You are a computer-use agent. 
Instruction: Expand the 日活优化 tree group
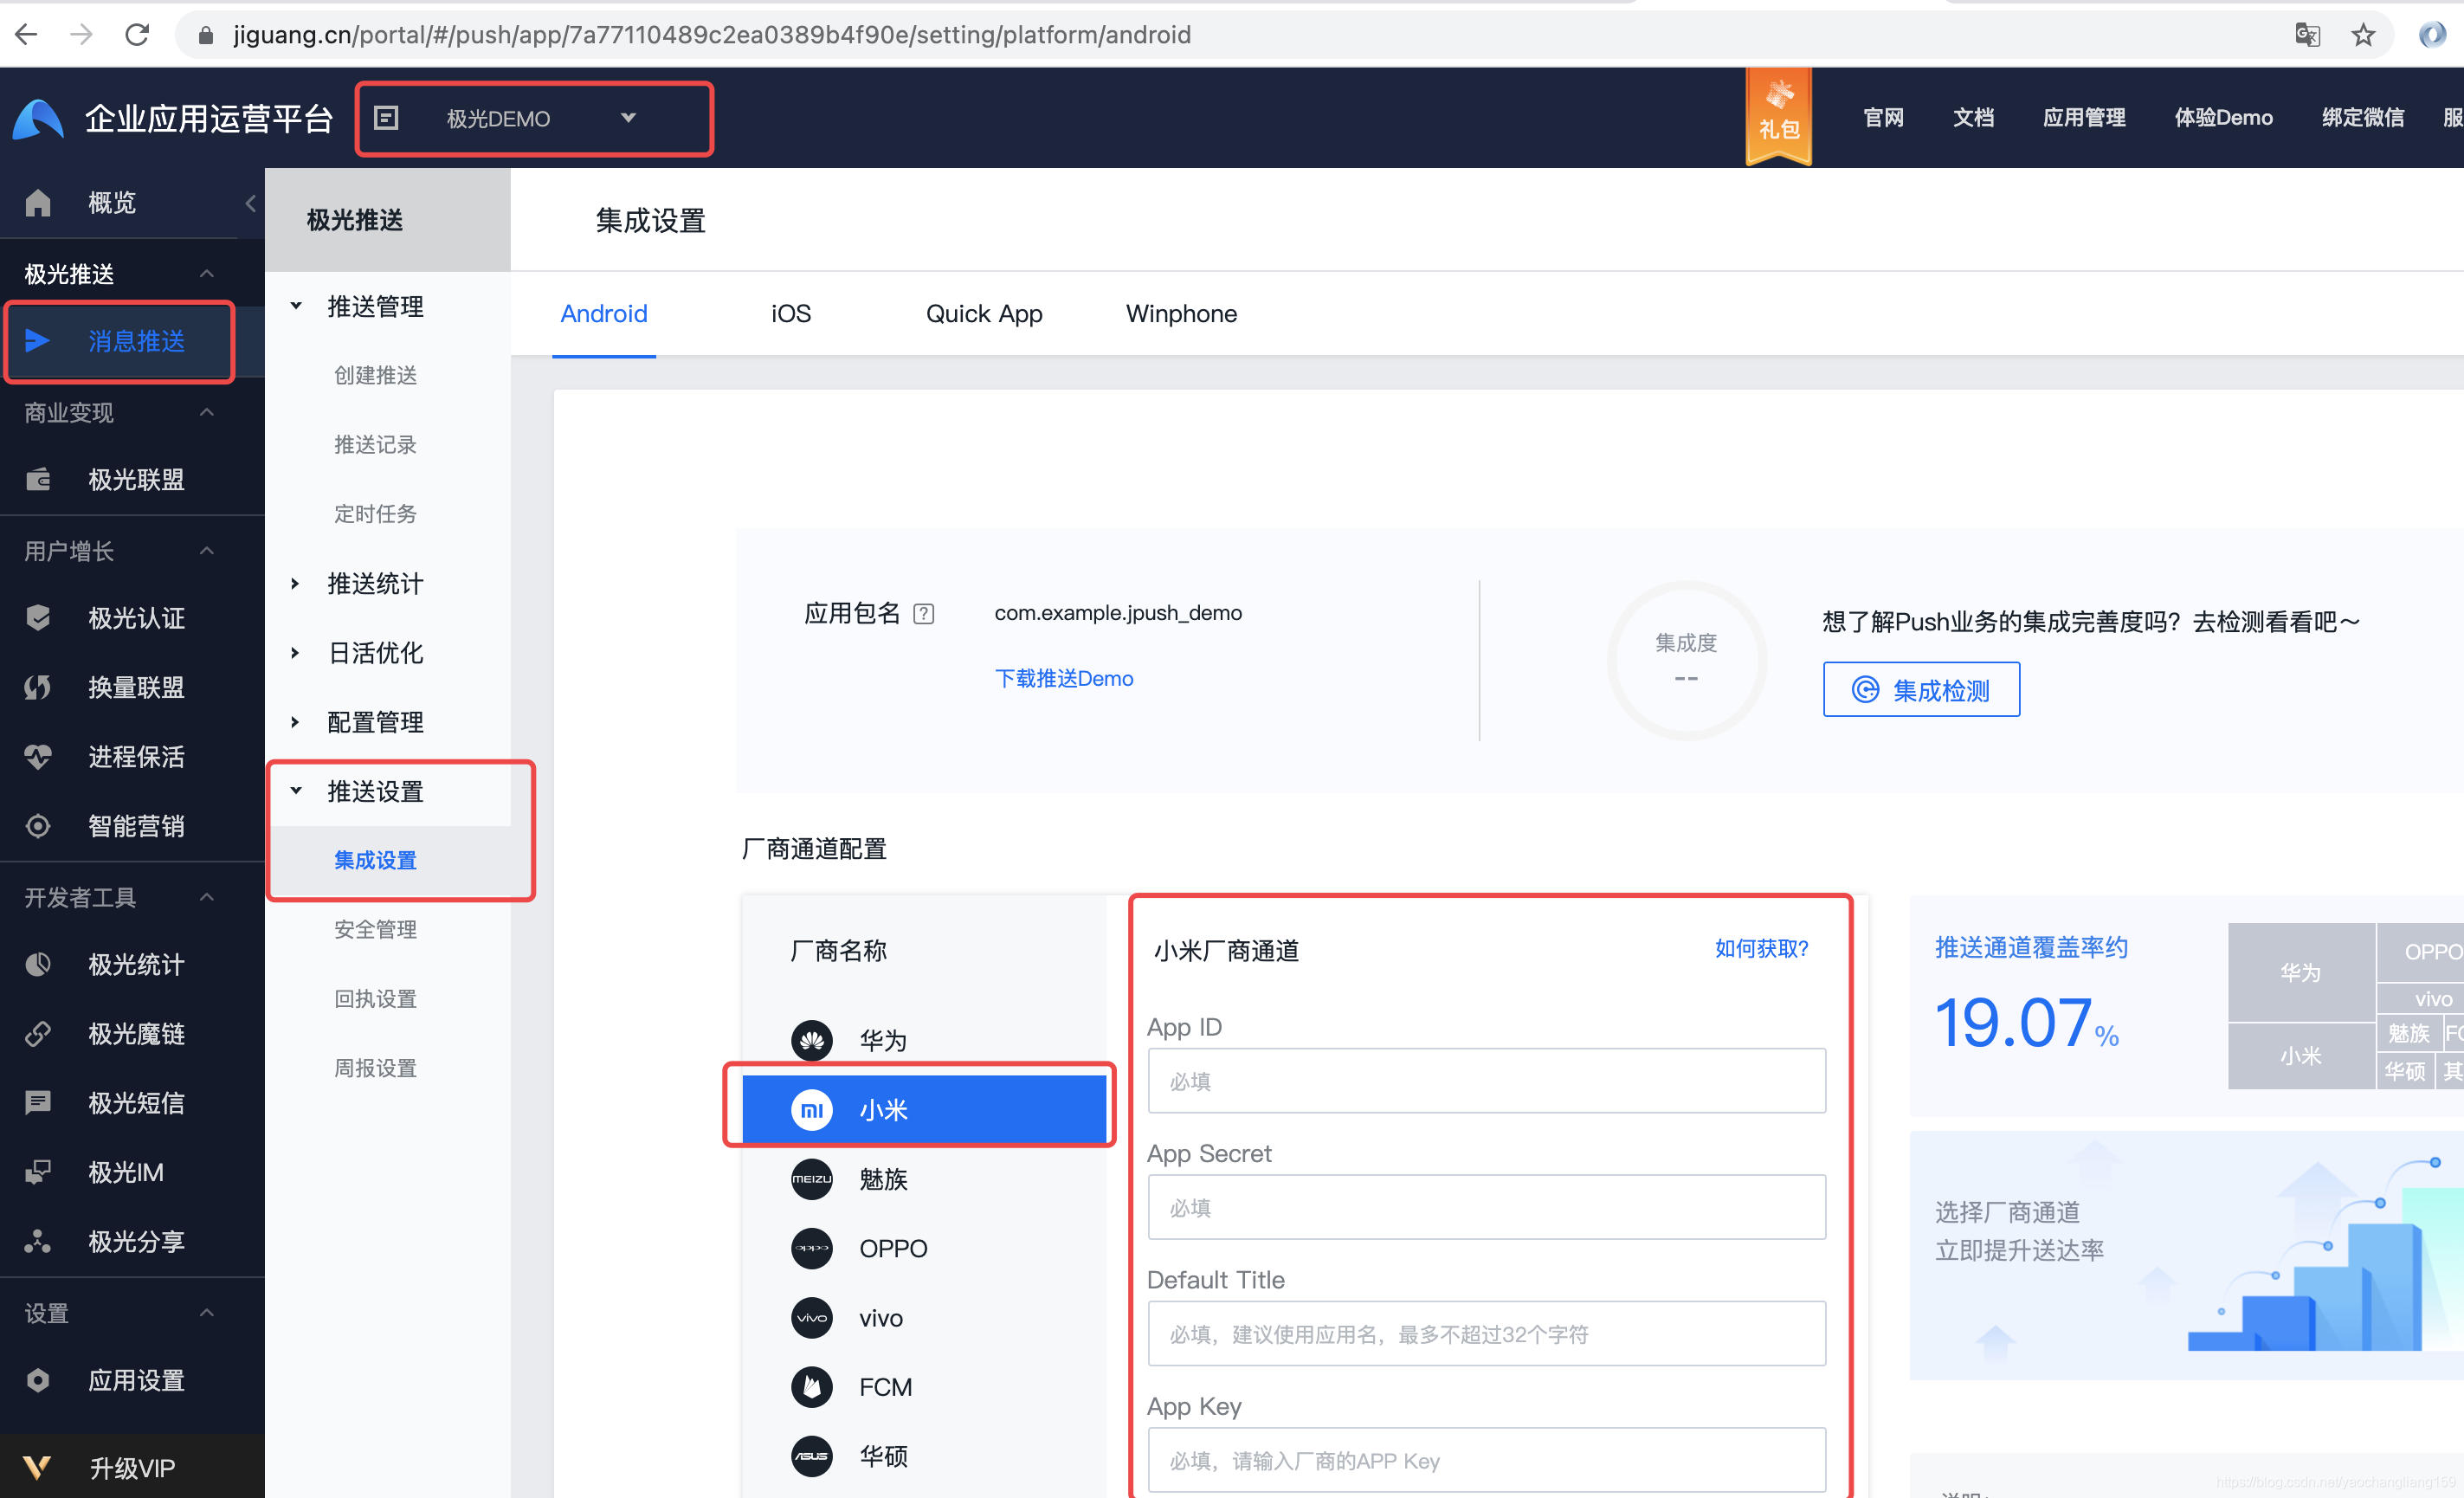click(295, 653)
